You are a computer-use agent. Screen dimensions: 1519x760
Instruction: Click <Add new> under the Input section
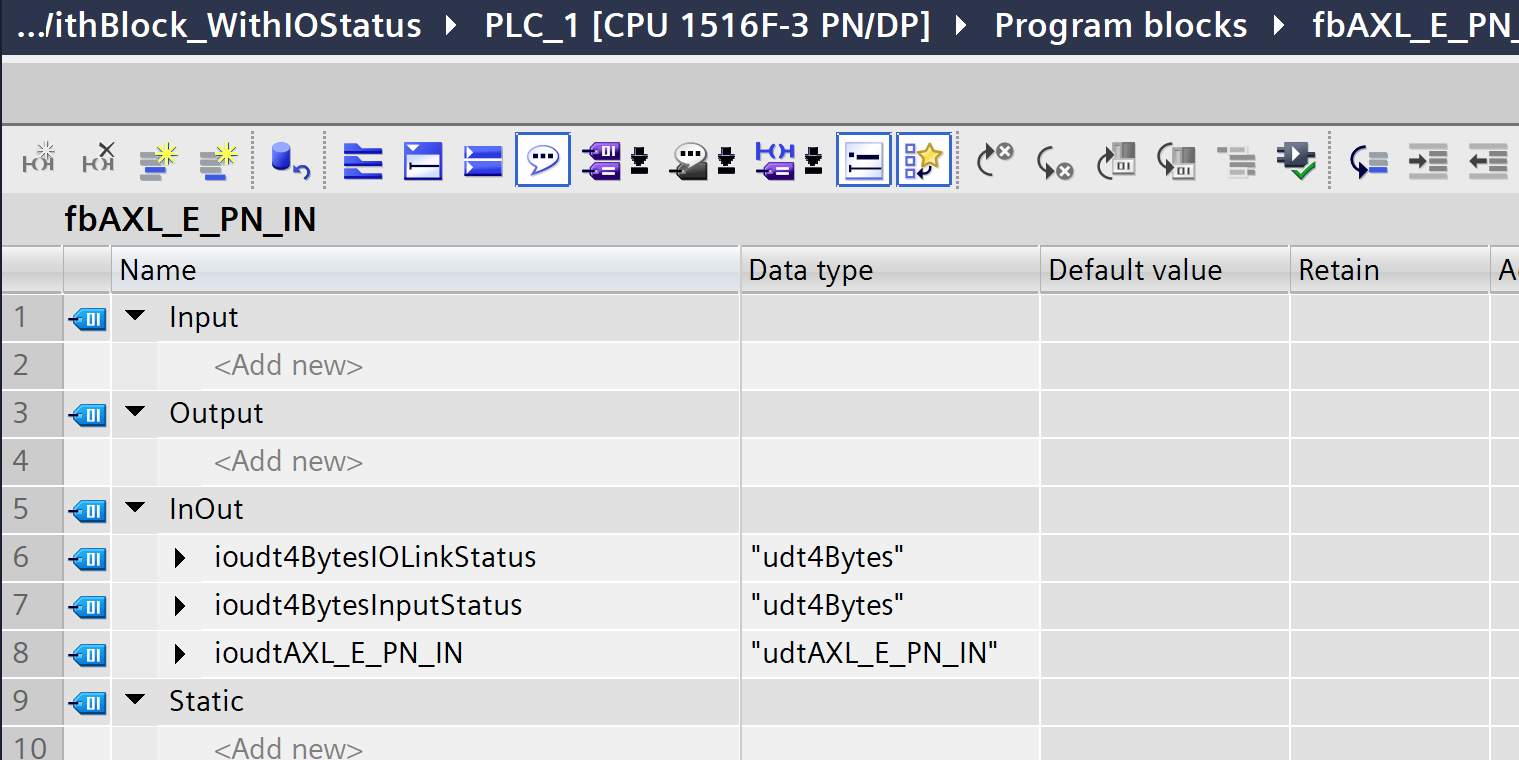pyautogui.click(x=288, y=366)
